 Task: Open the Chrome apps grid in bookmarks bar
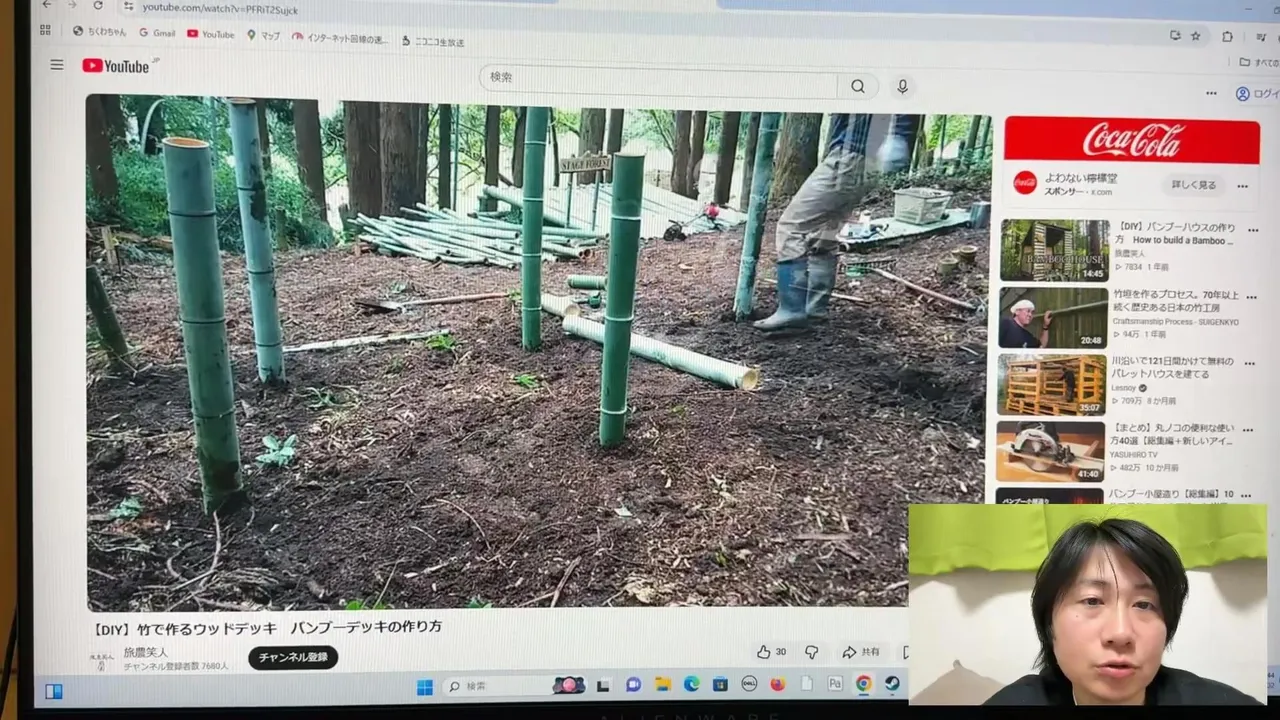pyautogui.click(x=45, y=30)
